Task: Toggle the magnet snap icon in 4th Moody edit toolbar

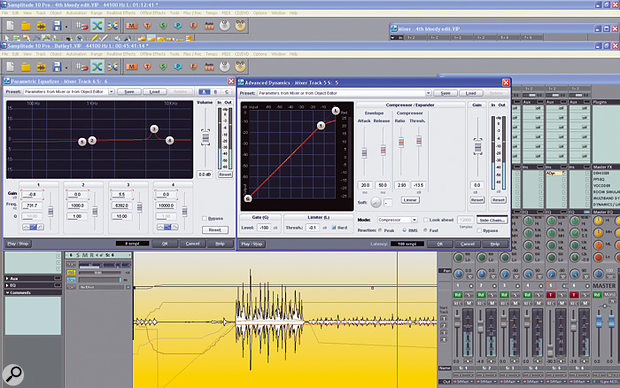Action: coord(82,26)
